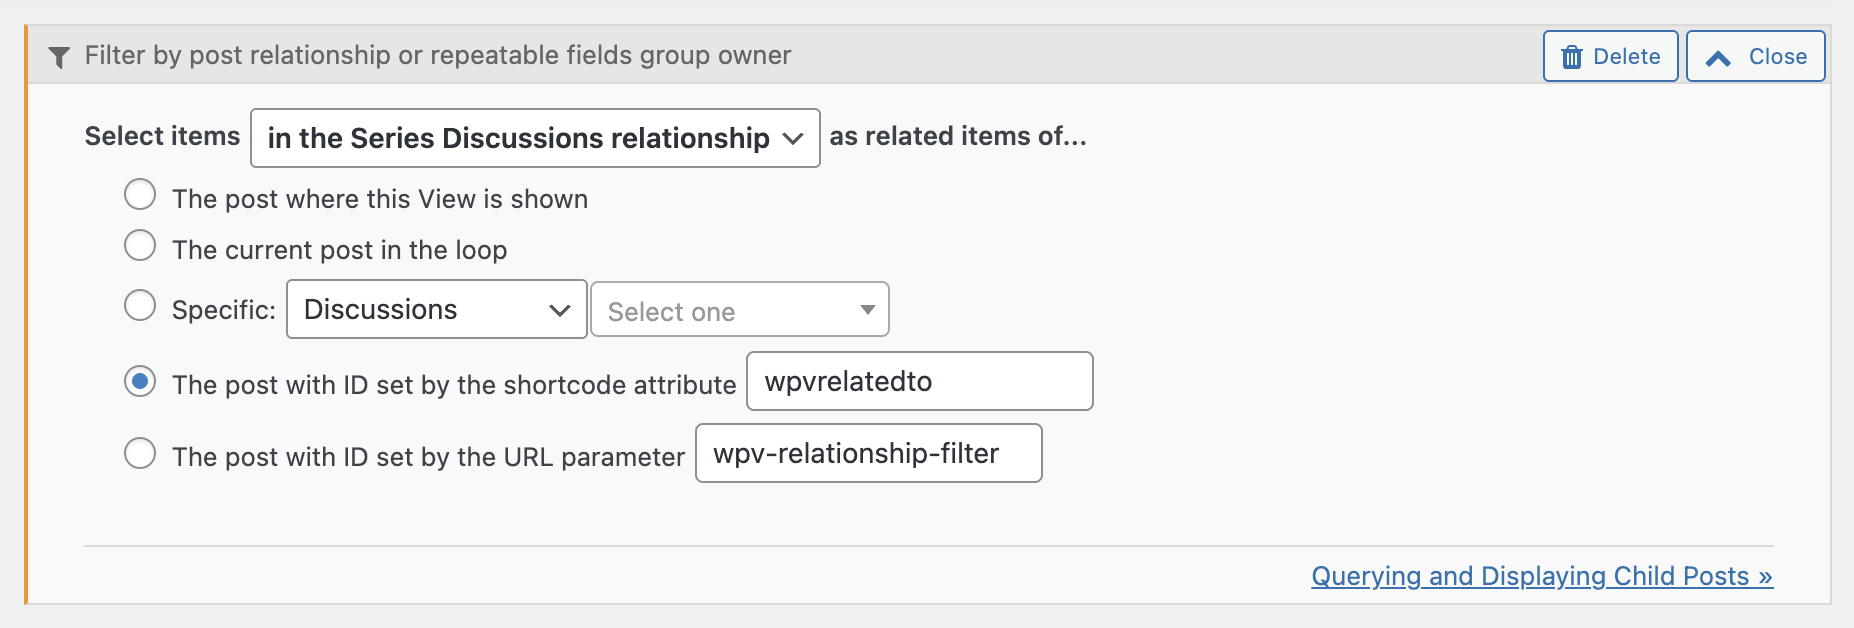Image resolution: width=1854 pixels, height=628 pixels.
Task: Delete this post relationship filter
Action: pos(1610,56)
